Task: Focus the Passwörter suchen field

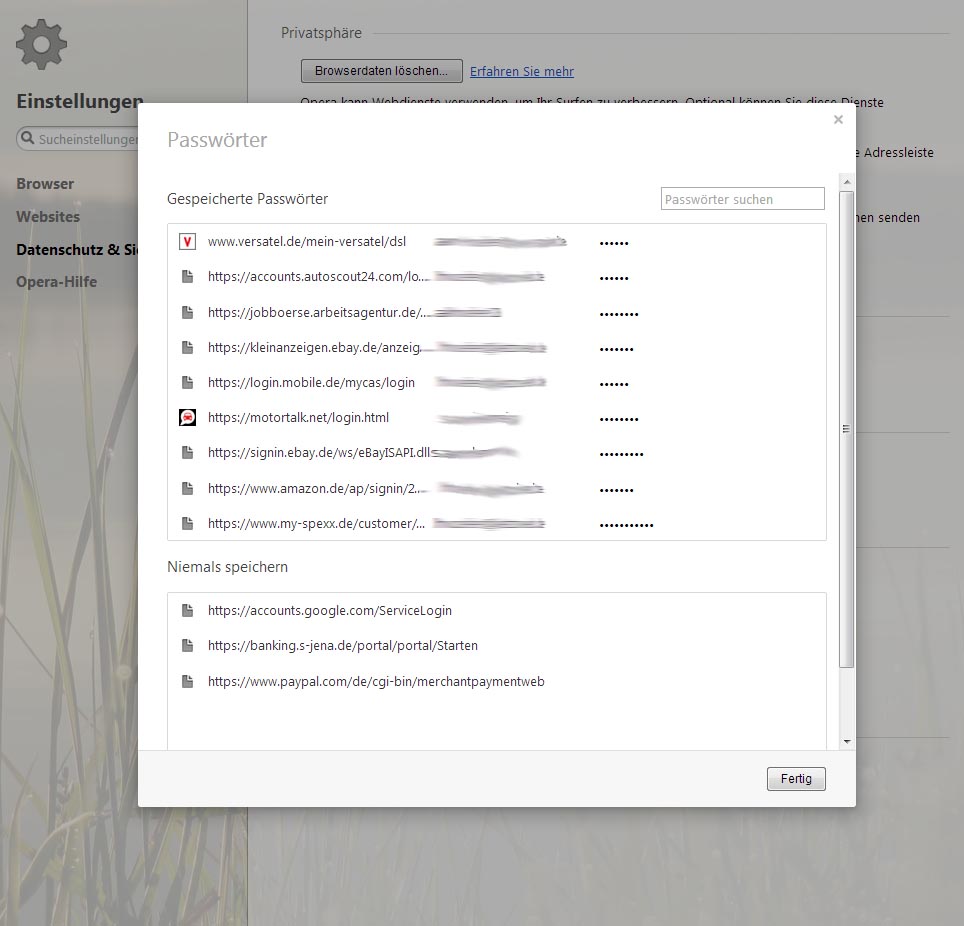Action: [743, 199]
